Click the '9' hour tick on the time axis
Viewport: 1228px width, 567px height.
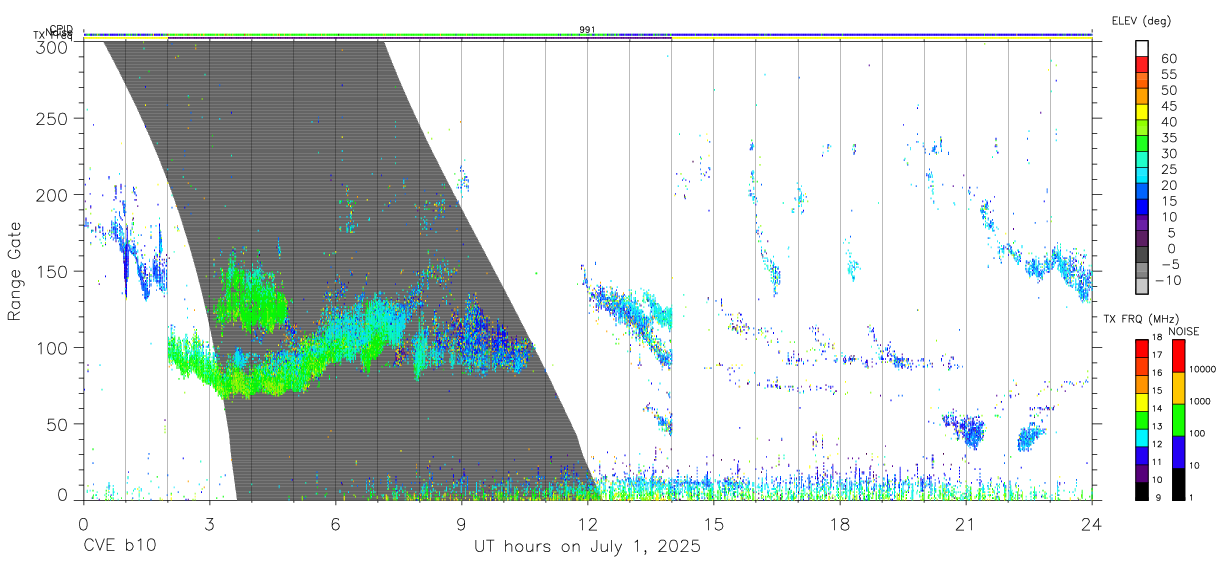461,524
